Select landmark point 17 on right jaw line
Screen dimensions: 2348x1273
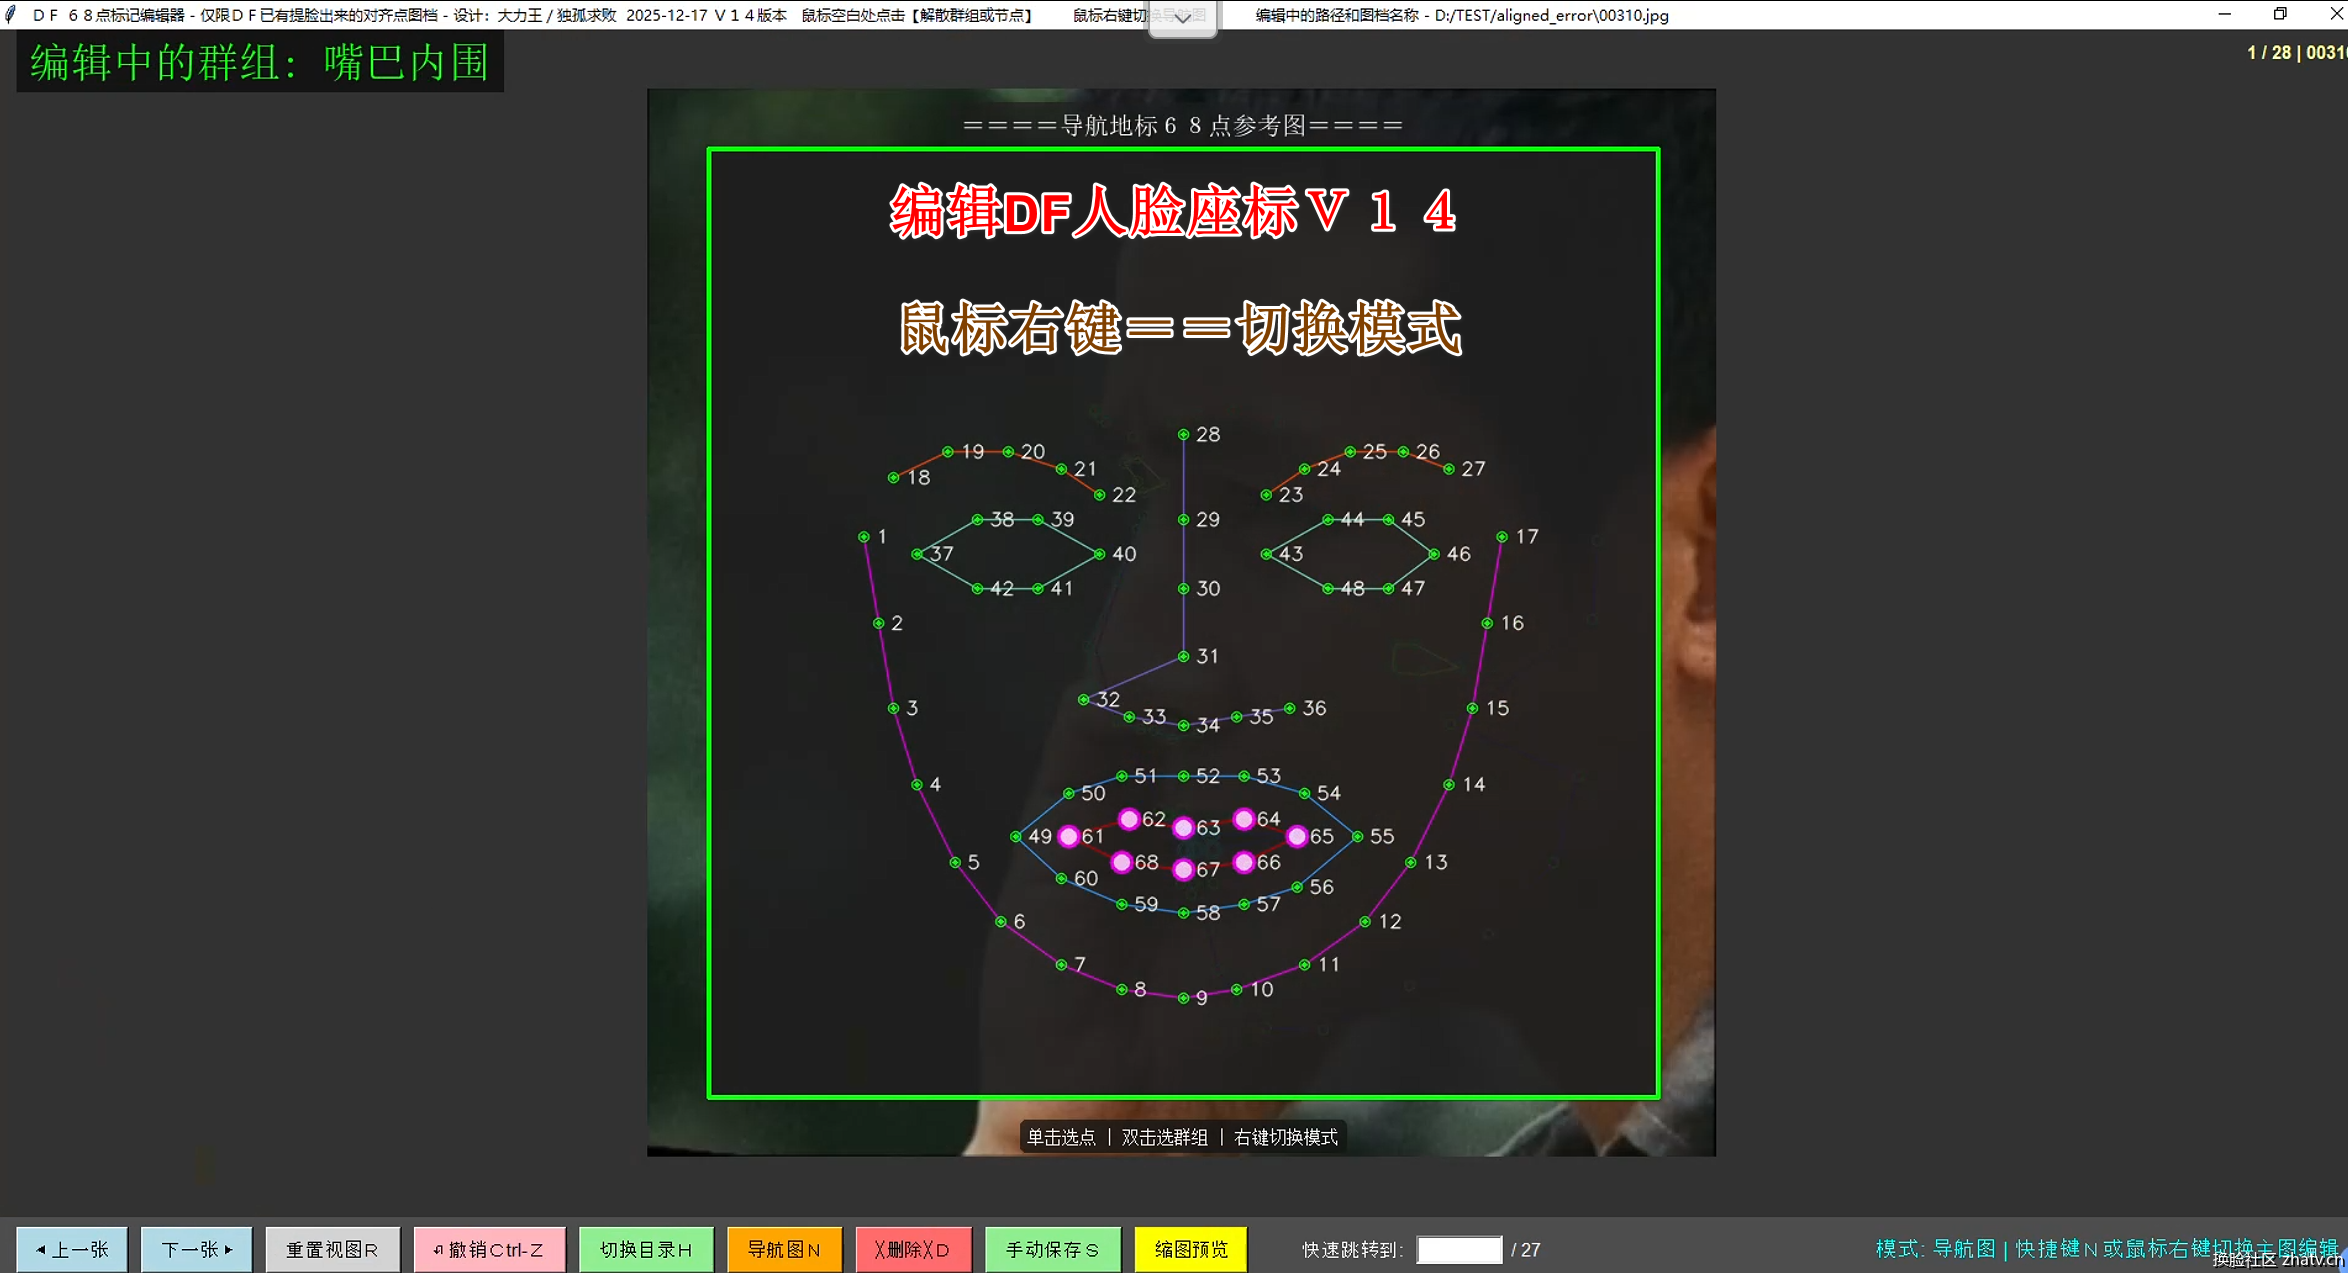pyautogui.click(x=1502, y=537)
